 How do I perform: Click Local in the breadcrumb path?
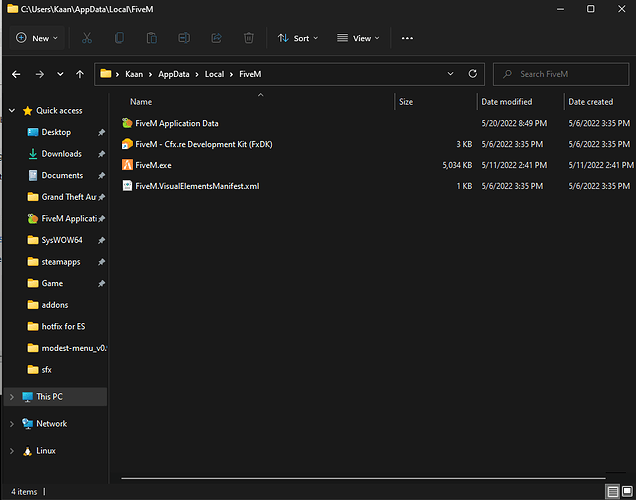pyautogui.click(x=214, y=74)
